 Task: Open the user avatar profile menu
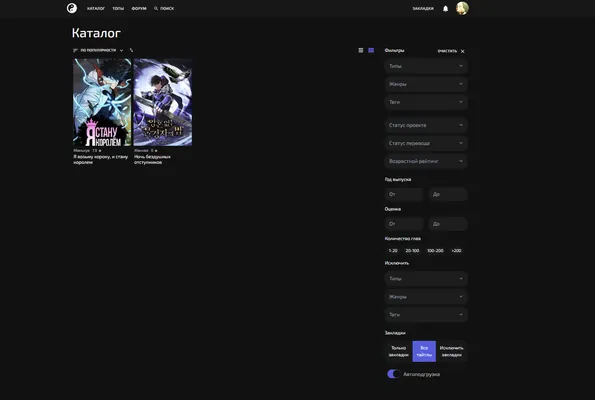pos(462,8)
